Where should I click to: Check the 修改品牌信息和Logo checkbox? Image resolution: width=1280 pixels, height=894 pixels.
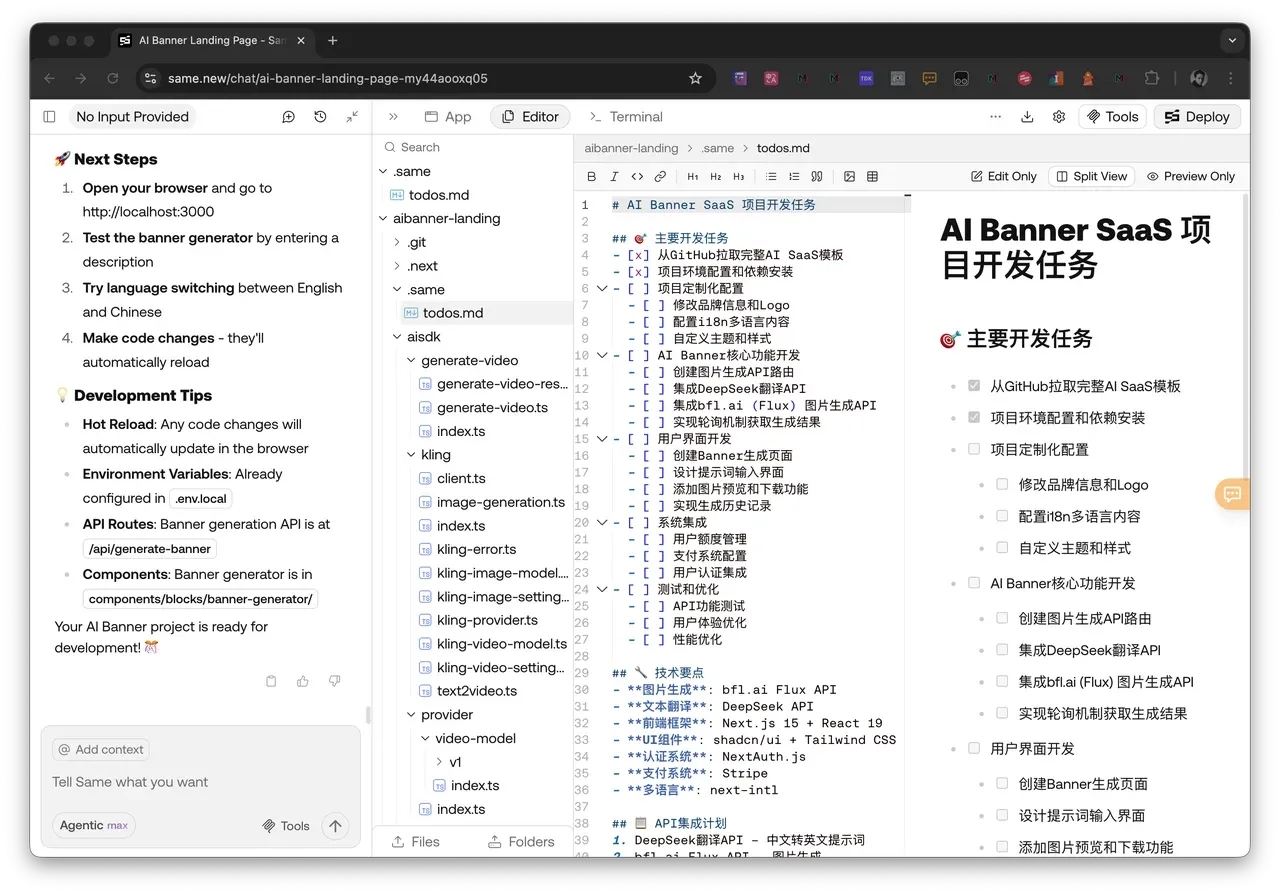pyautogui.click(x=1002, y=484)
